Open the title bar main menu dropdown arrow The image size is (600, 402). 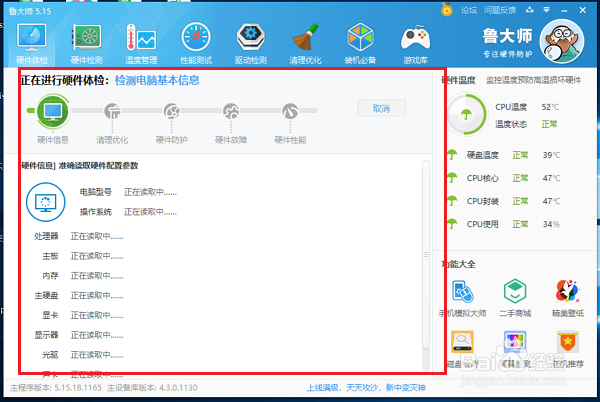click(546, 10)
